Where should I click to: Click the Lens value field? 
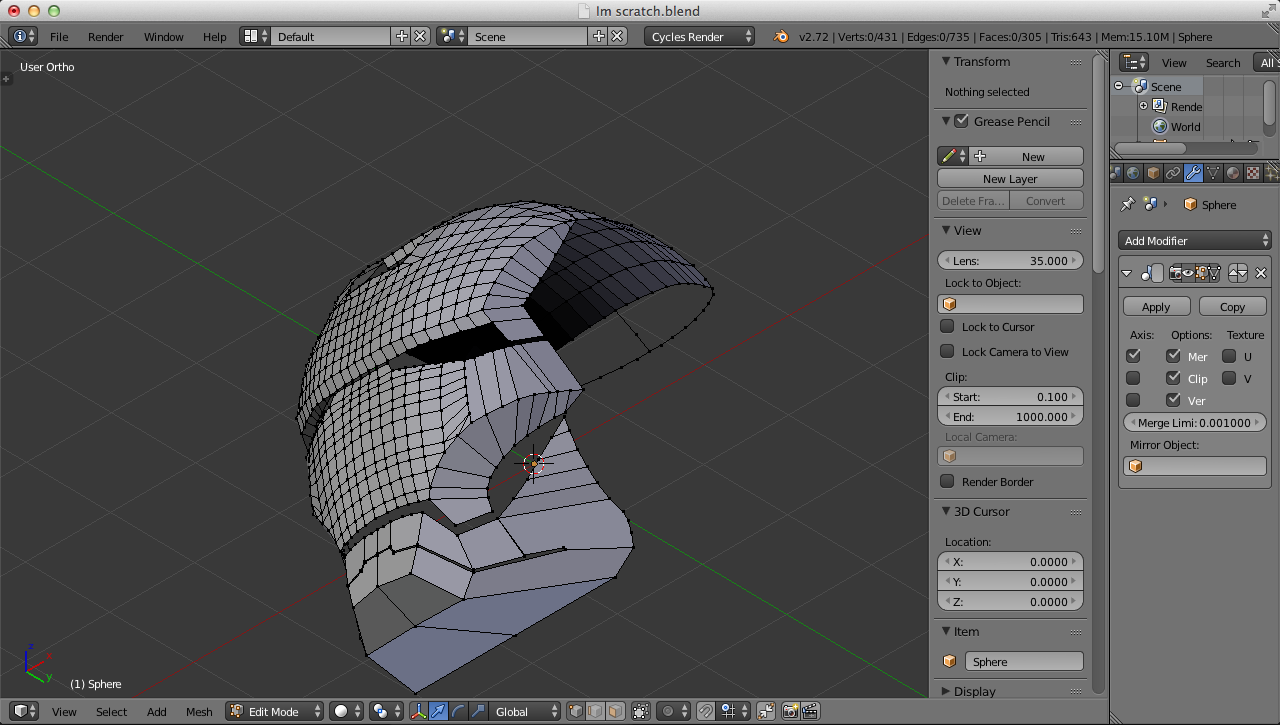pyautogui.click(x=1010, y=260)
